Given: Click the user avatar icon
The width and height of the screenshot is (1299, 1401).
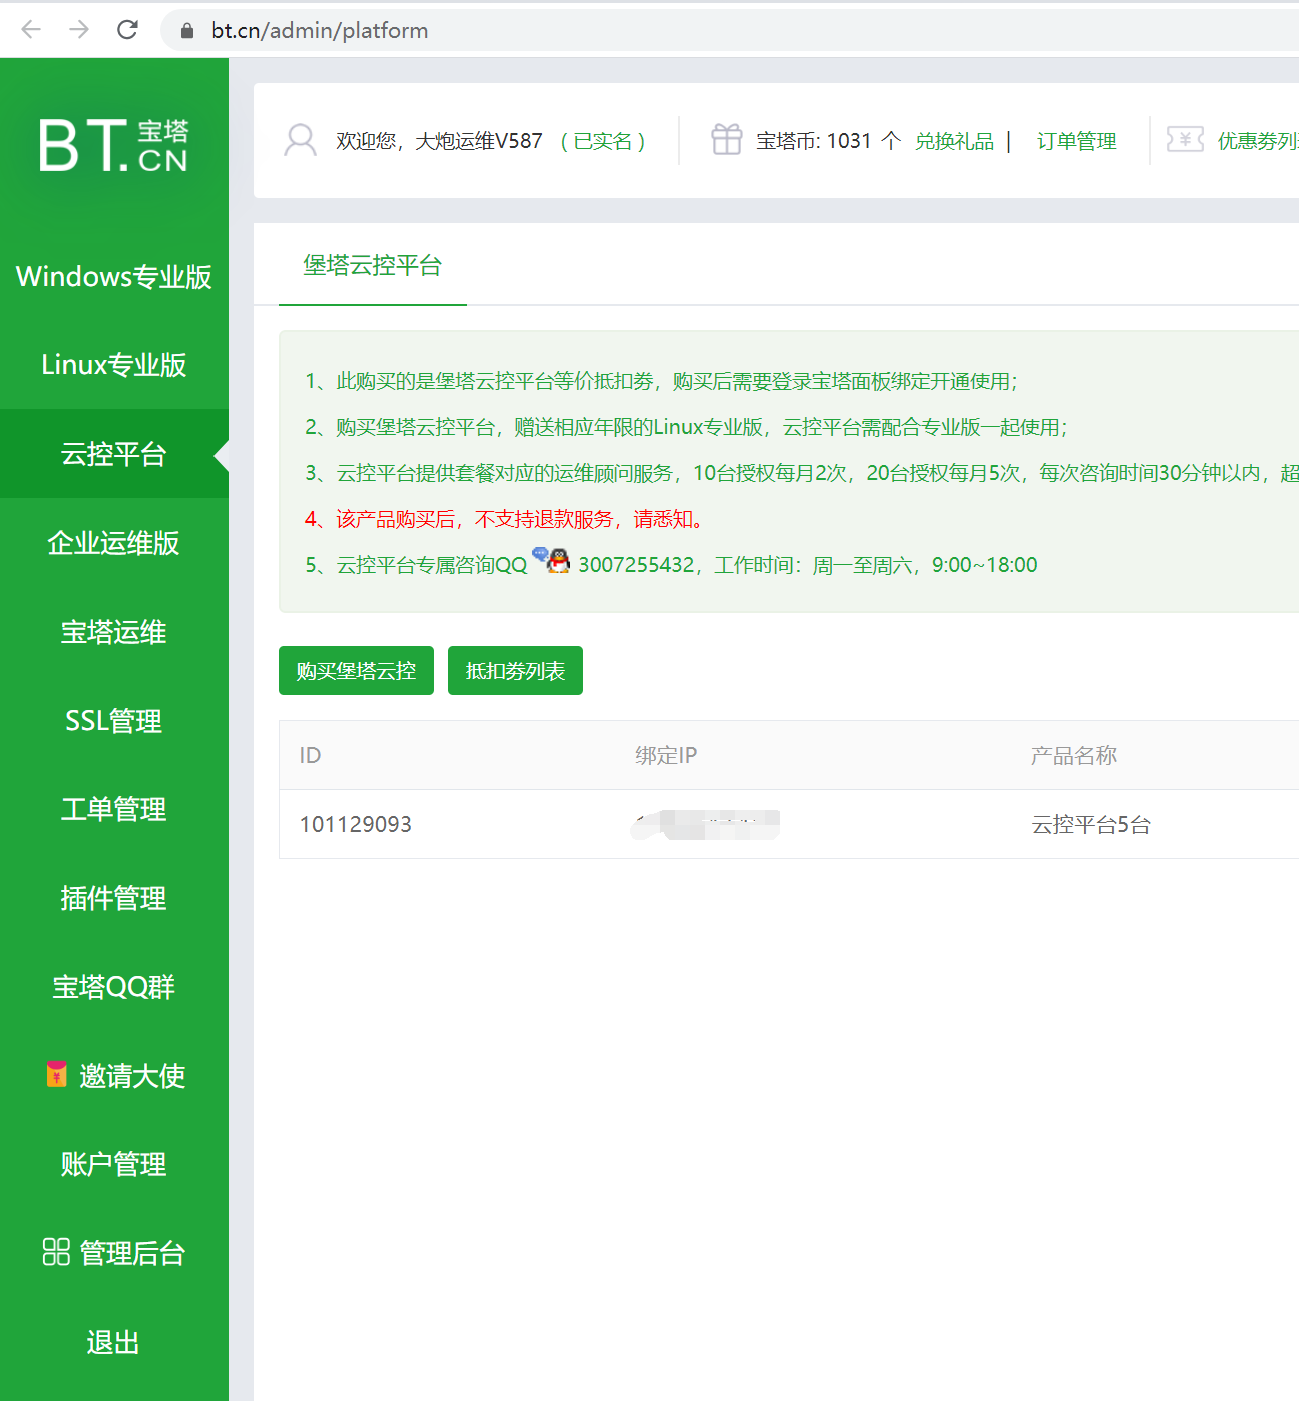Looking at the screenshot, I should (x=300, y=141).
